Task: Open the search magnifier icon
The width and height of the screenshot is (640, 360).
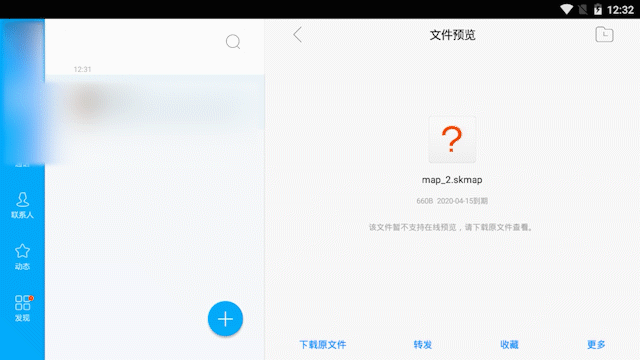Action: point(233,42)
